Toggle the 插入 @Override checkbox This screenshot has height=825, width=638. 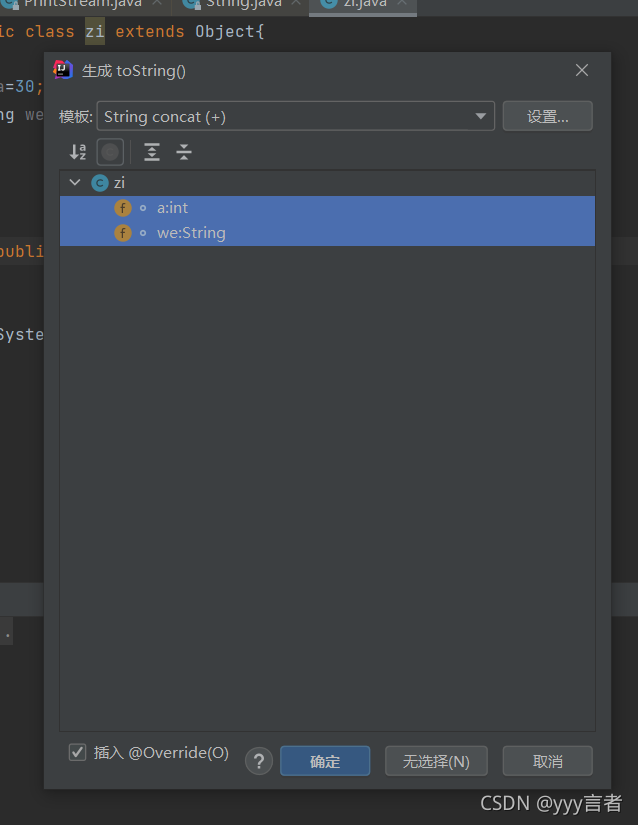click(77, 752)
